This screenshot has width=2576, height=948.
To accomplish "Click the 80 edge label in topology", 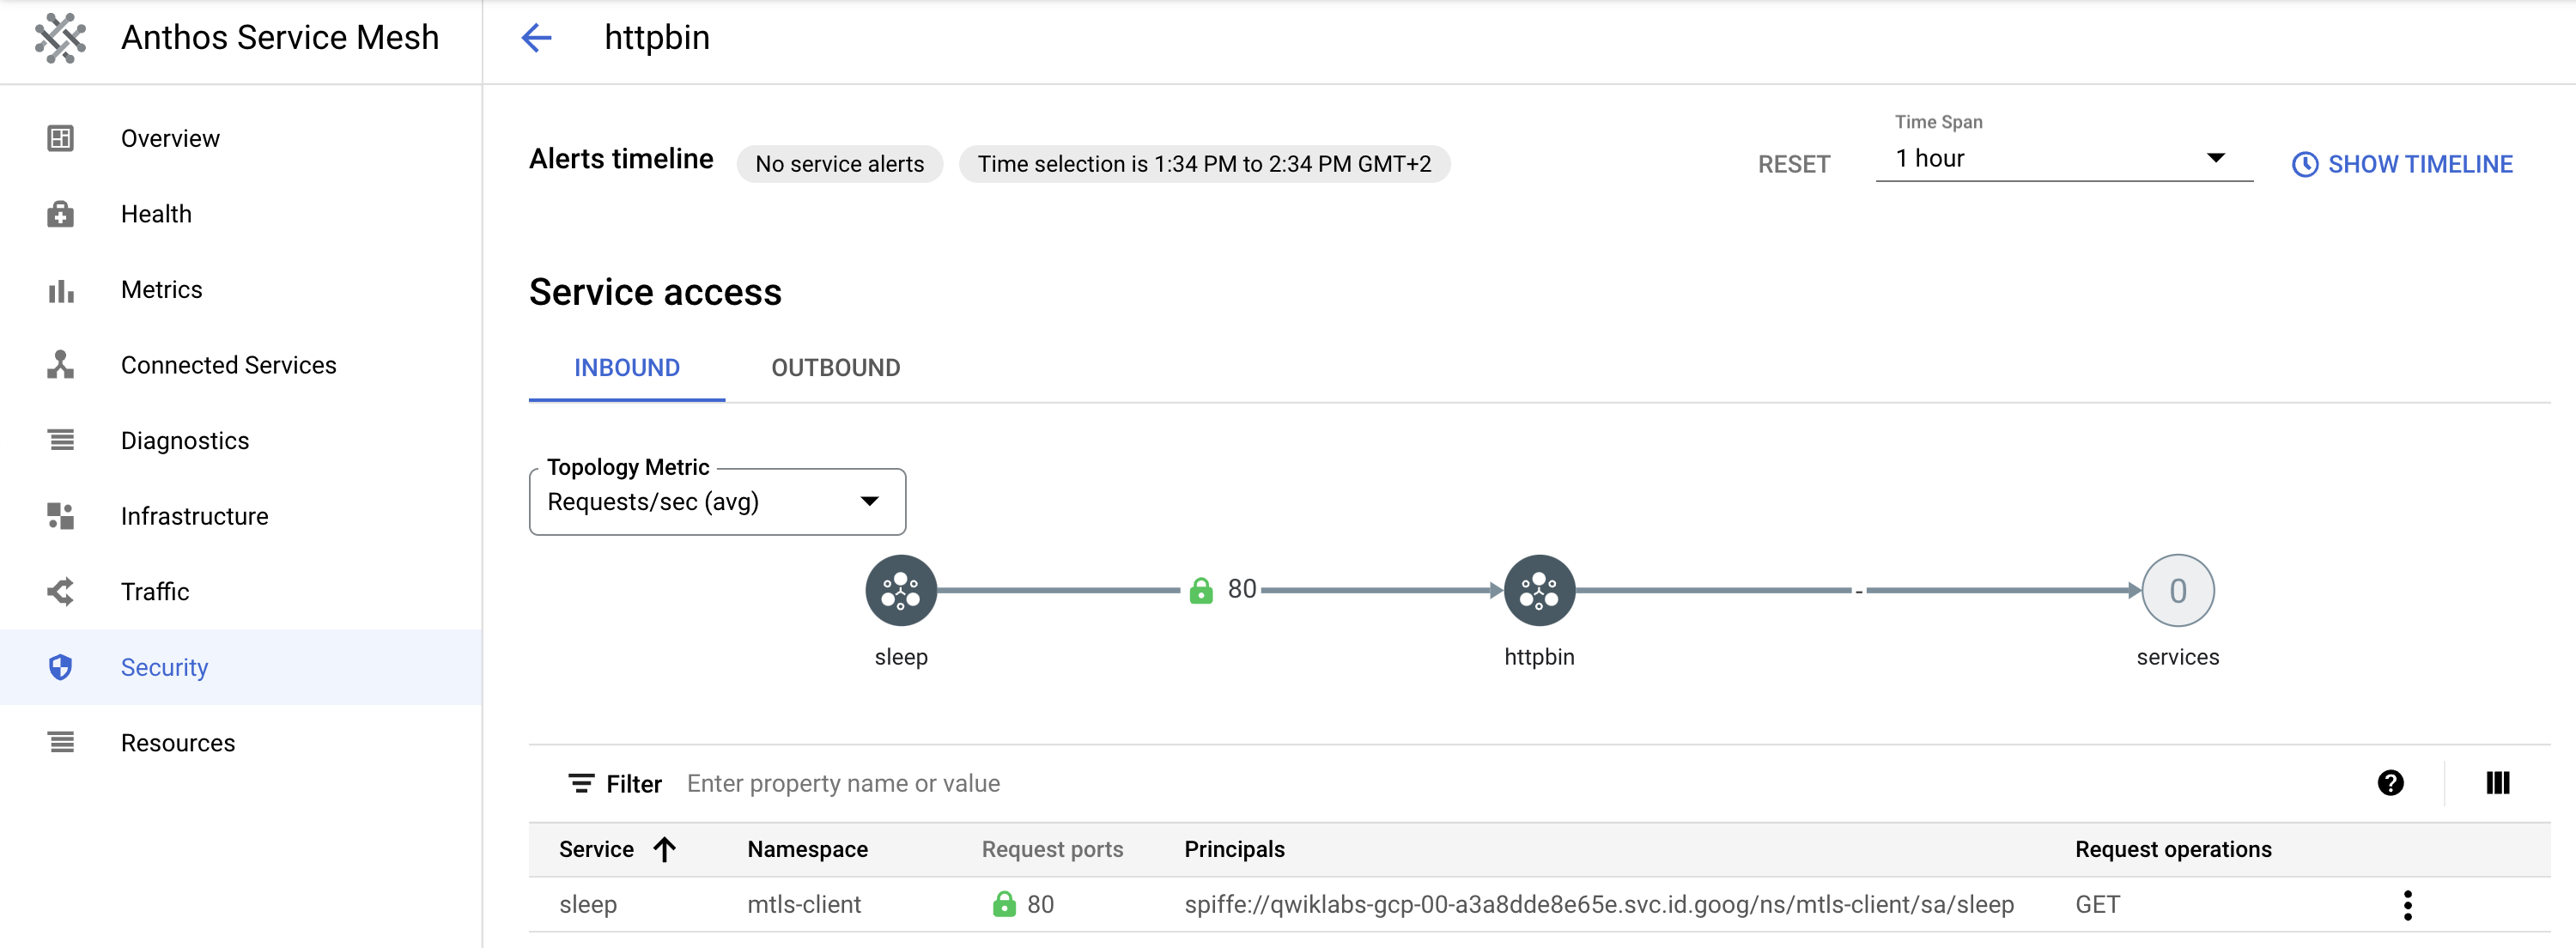I will coord(1241,589).
